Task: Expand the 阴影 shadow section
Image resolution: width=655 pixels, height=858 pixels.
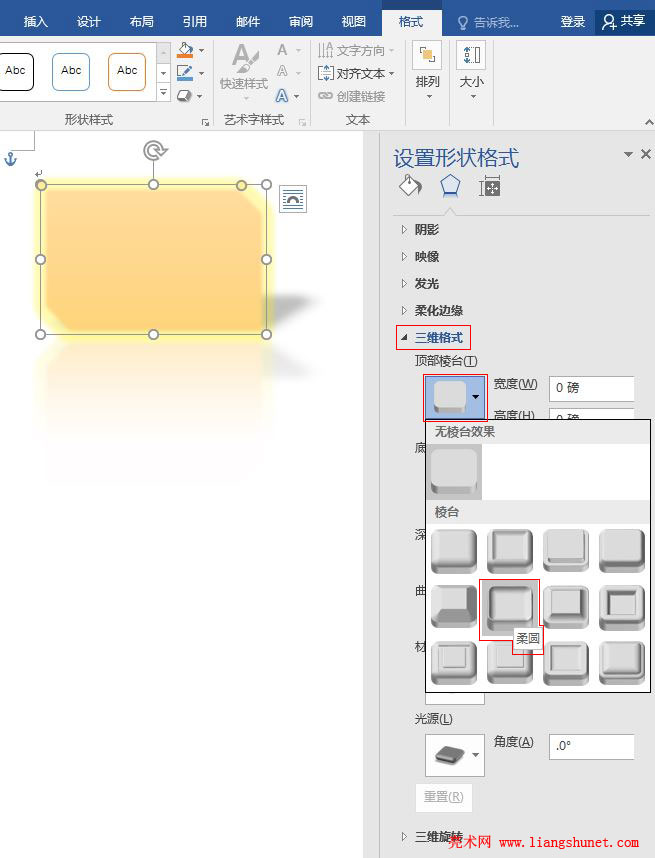Action: click(427, 229)
